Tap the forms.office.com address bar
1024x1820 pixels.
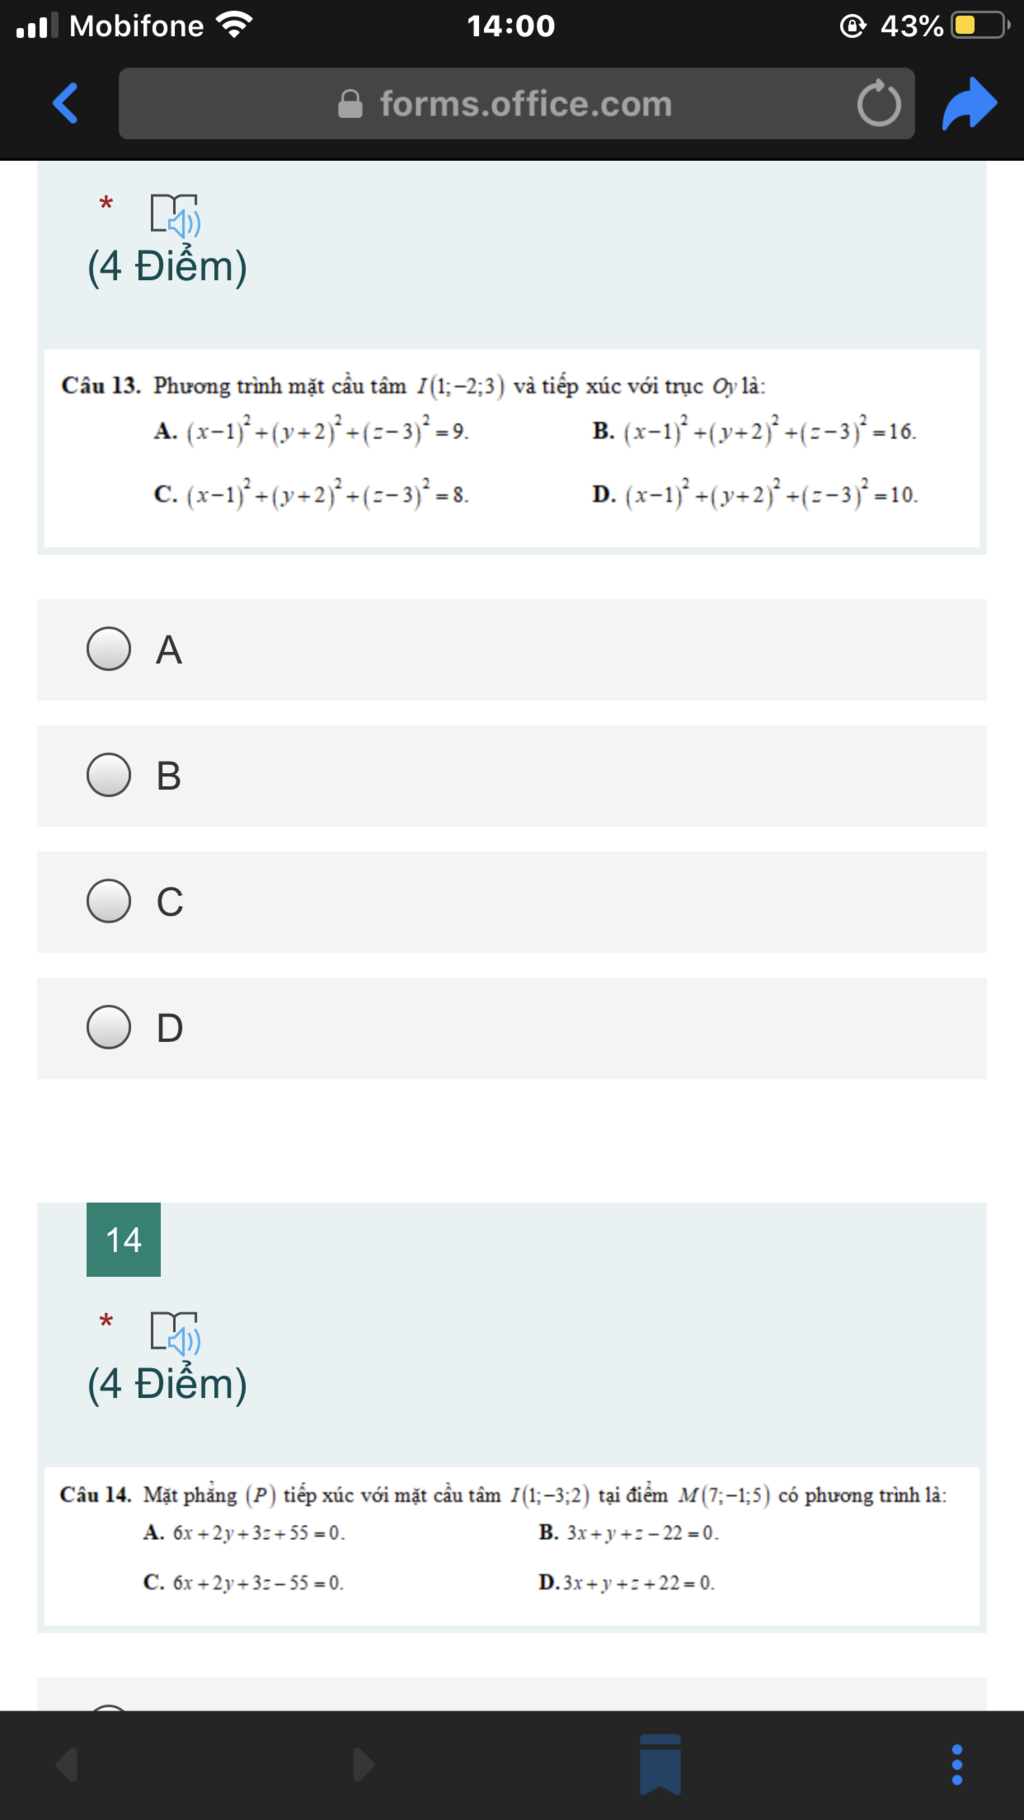pos(516,103)
